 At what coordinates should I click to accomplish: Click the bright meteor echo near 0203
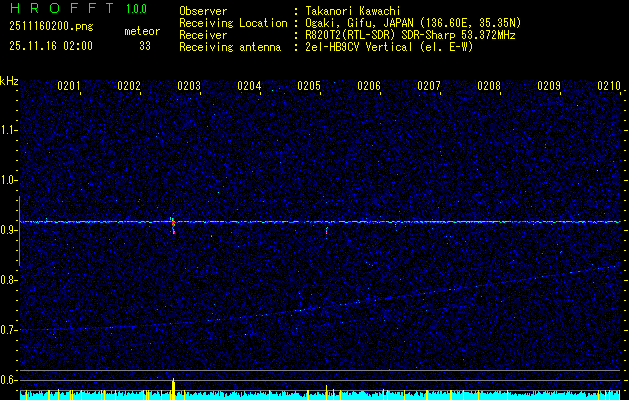tap(173, 222)
